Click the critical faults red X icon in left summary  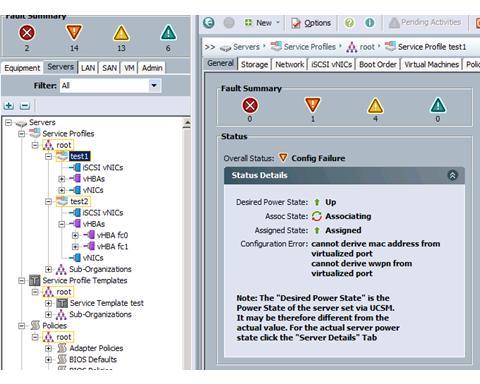click(x=27, y=33)
